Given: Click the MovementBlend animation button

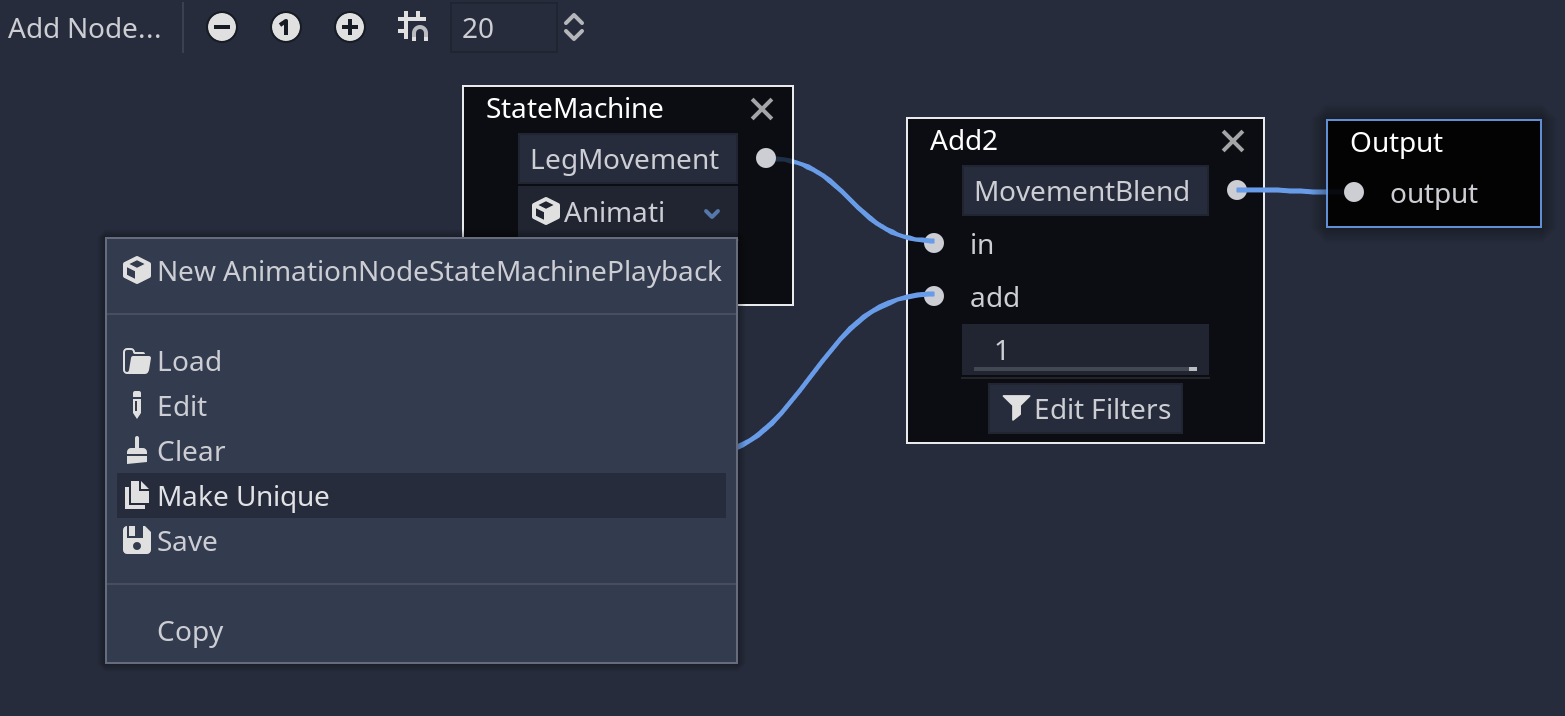Looking at the screenshot, I should (x=1084, y=190).
